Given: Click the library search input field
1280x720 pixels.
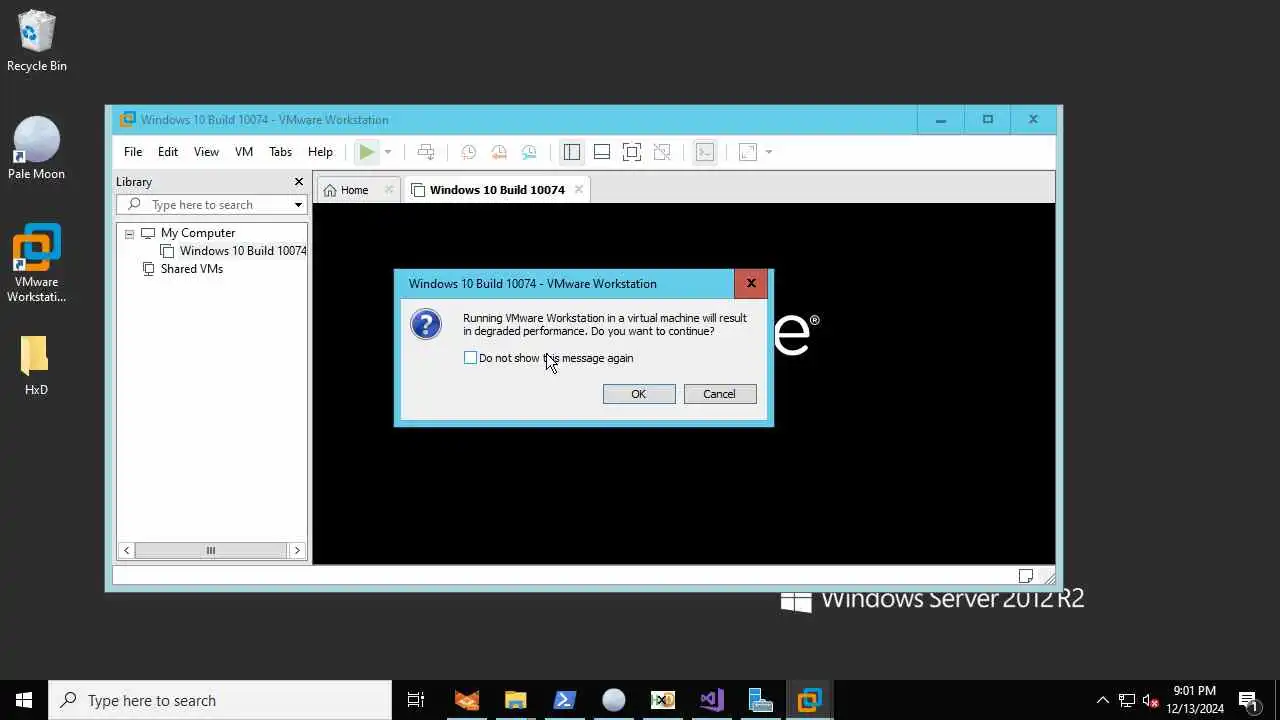Looking at the screenshot, I should point(210,205).
